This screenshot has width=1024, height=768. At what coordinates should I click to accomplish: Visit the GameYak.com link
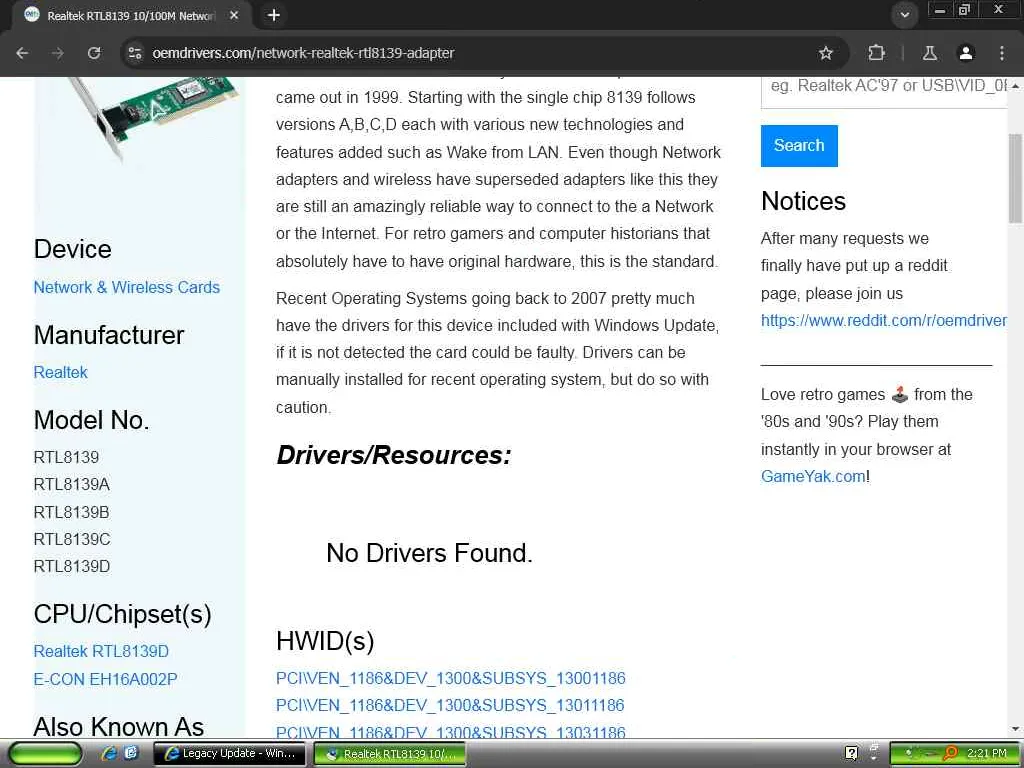(813, 476)
